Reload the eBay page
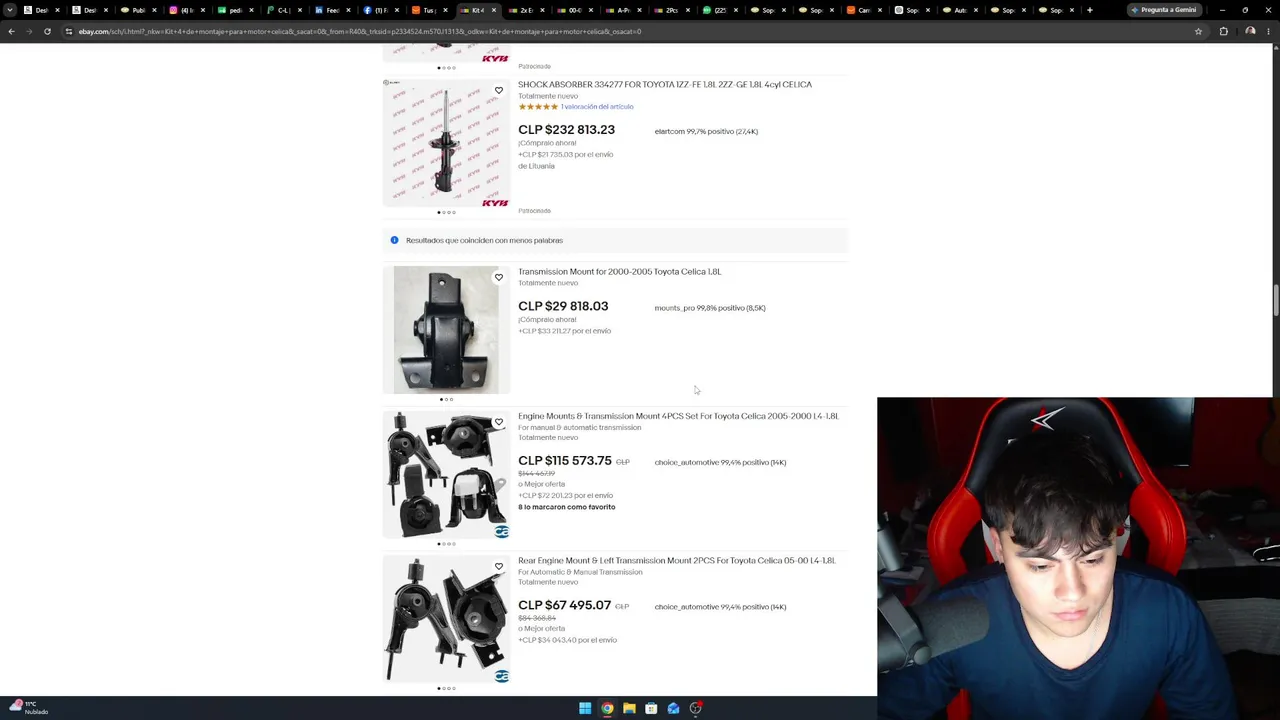1280x720 pixels. (x=47, y=31)
